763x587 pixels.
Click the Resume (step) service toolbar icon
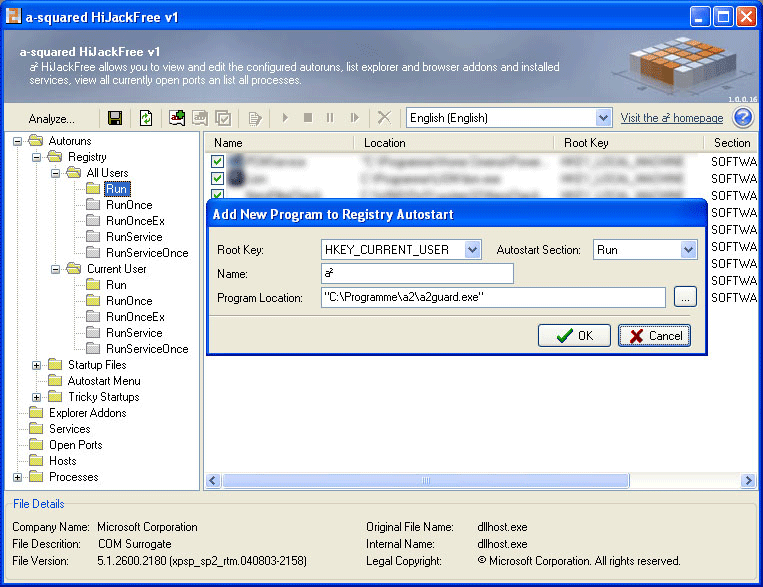[354, 118]
